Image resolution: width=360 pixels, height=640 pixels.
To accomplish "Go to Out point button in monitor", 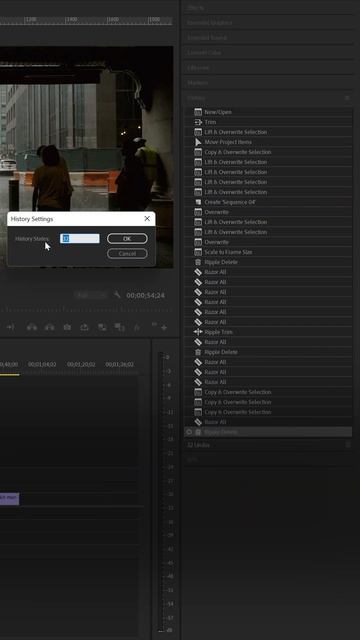I will 10,327.
